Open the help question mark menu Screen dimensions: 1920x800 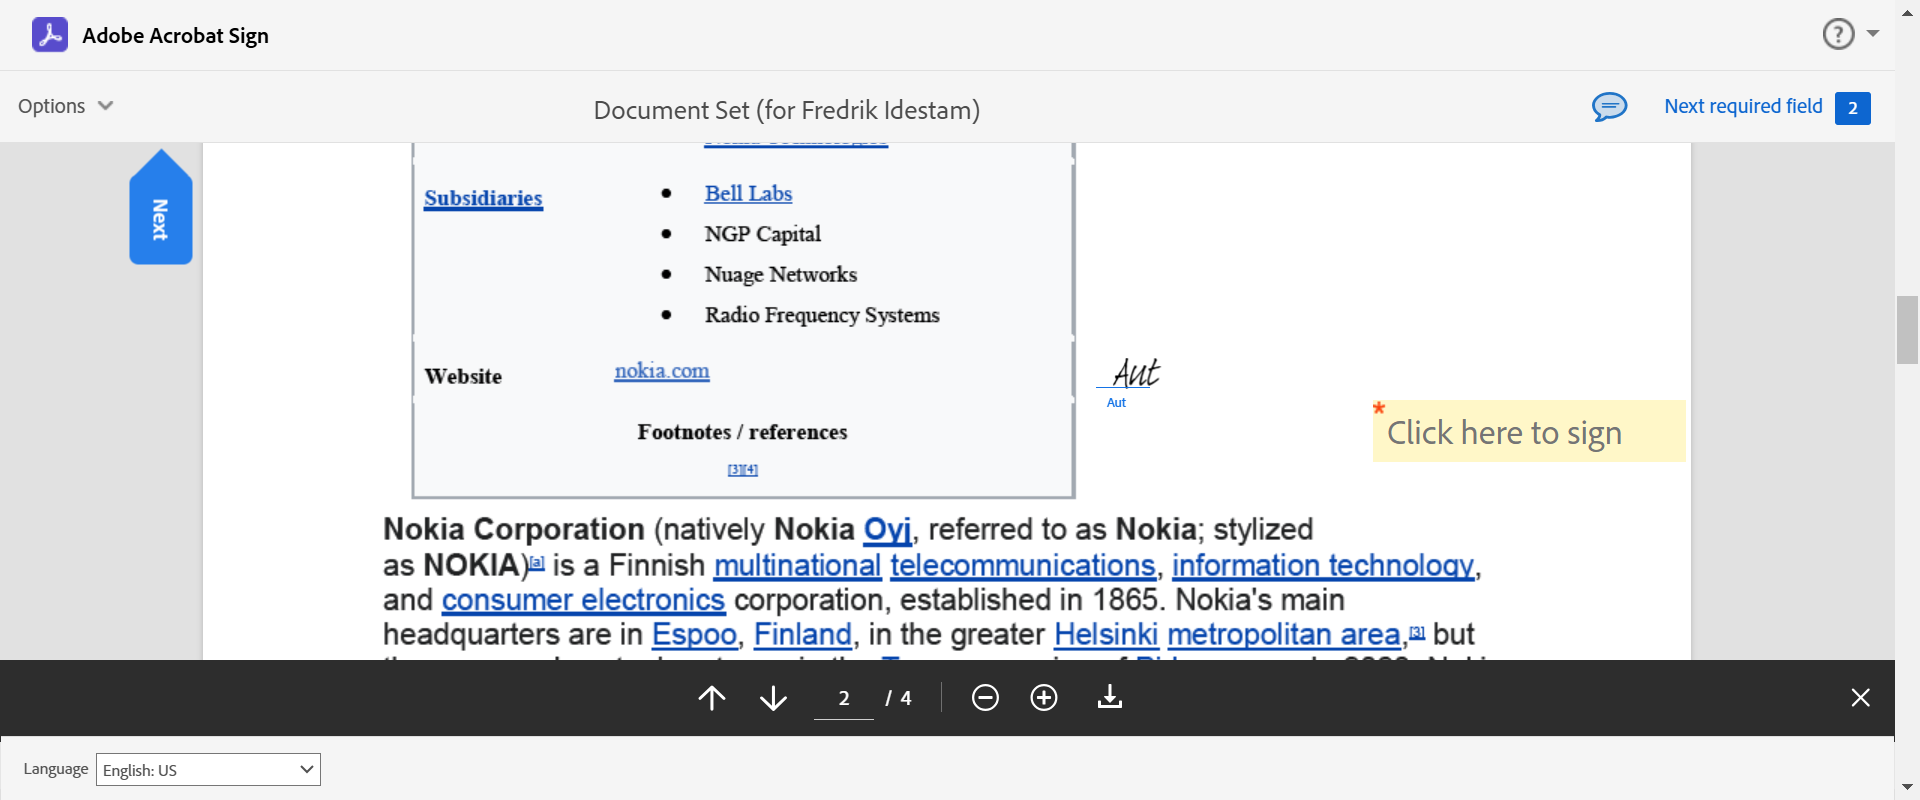pos(1838,34)
